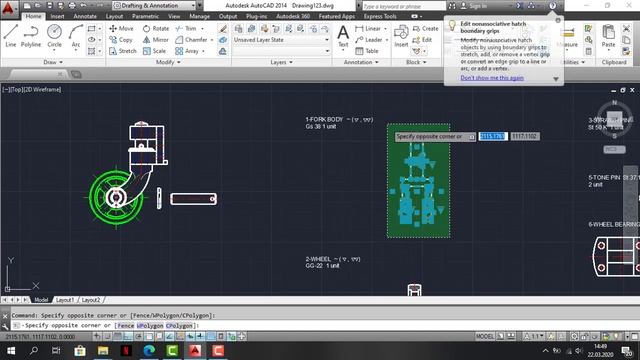Expand the Layers panel
Viewport: 640px width, 360px height.
pyautogui.click(x=282, y=62)
